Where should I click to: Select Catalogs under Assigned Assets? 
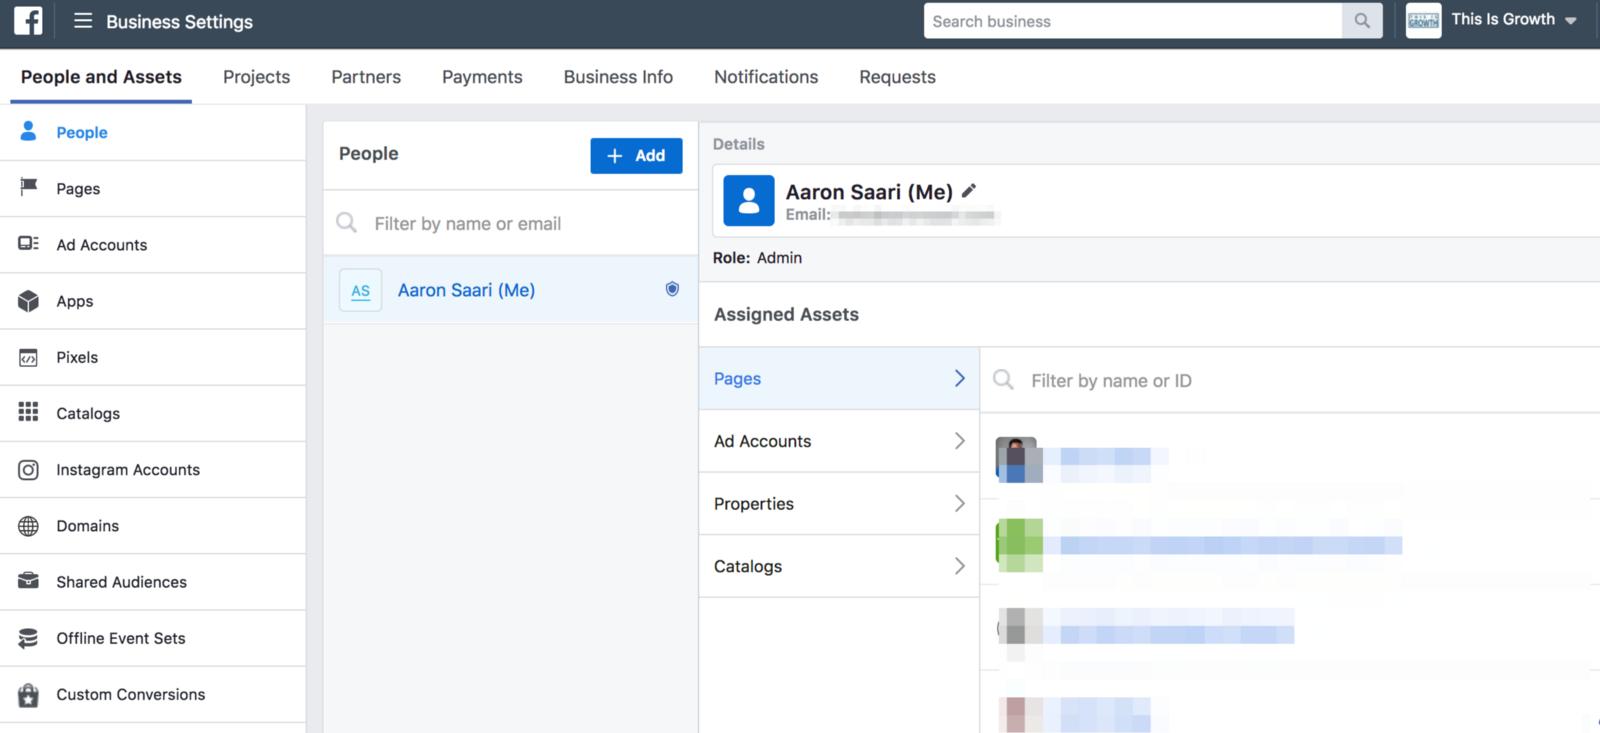coord(839,566)
